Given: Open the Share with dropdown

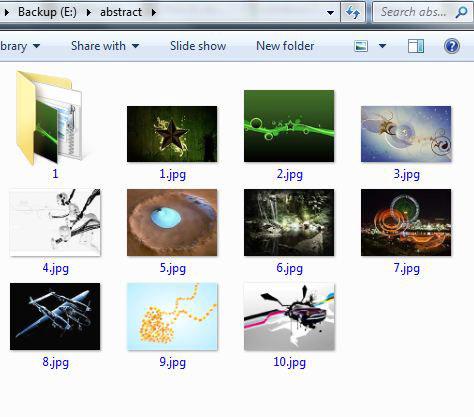Looking at the screenshot, I should [105, 46].
